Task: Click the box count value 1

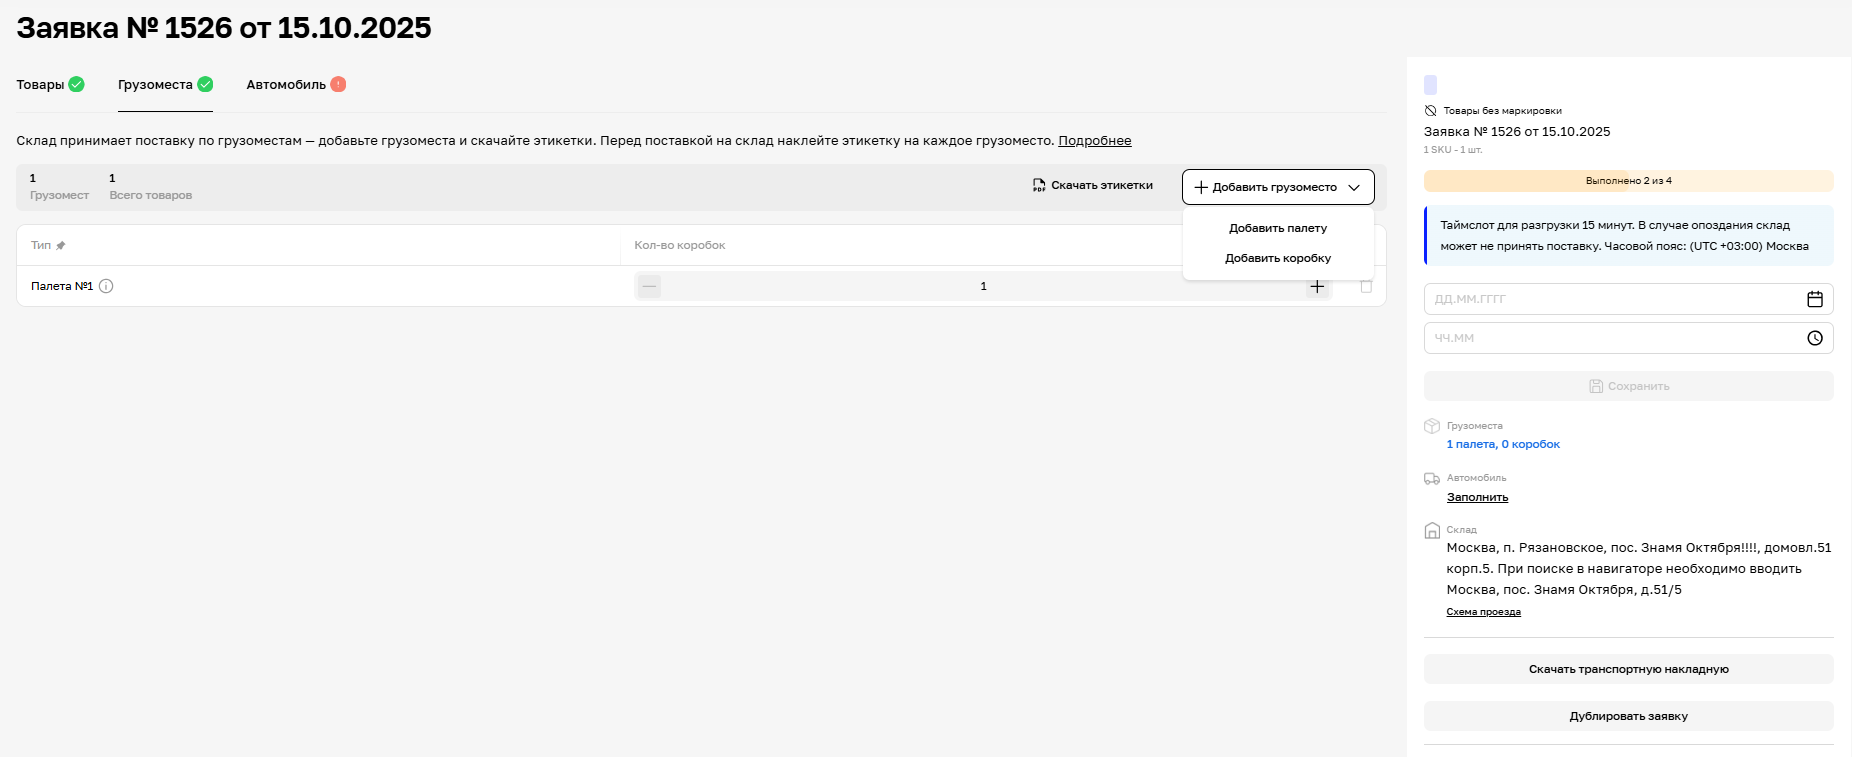Action: (983, 286)
